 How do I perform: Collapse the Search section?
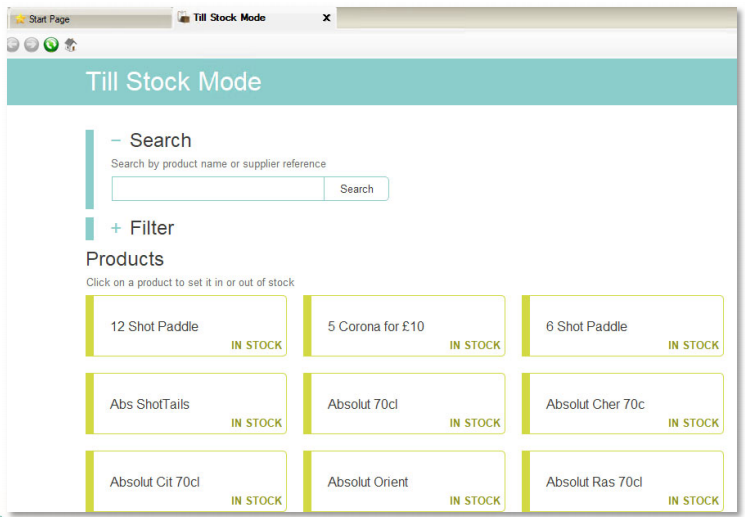point(116,141)
